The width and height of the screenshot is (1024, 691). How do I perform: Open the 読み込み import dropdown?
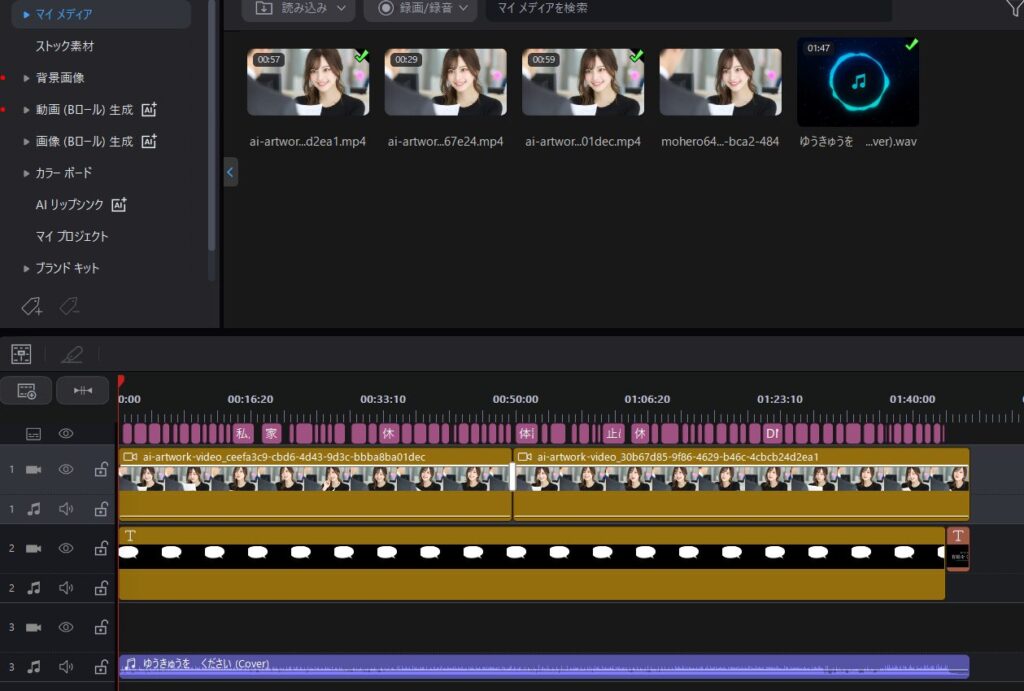coord(304,8)
